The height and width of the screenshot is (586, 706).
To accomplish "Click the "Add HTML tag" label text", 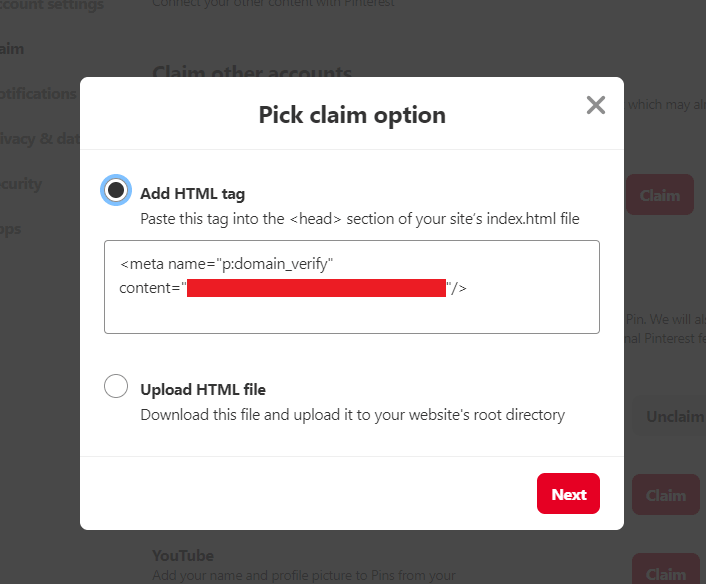I will click(192, 194).
